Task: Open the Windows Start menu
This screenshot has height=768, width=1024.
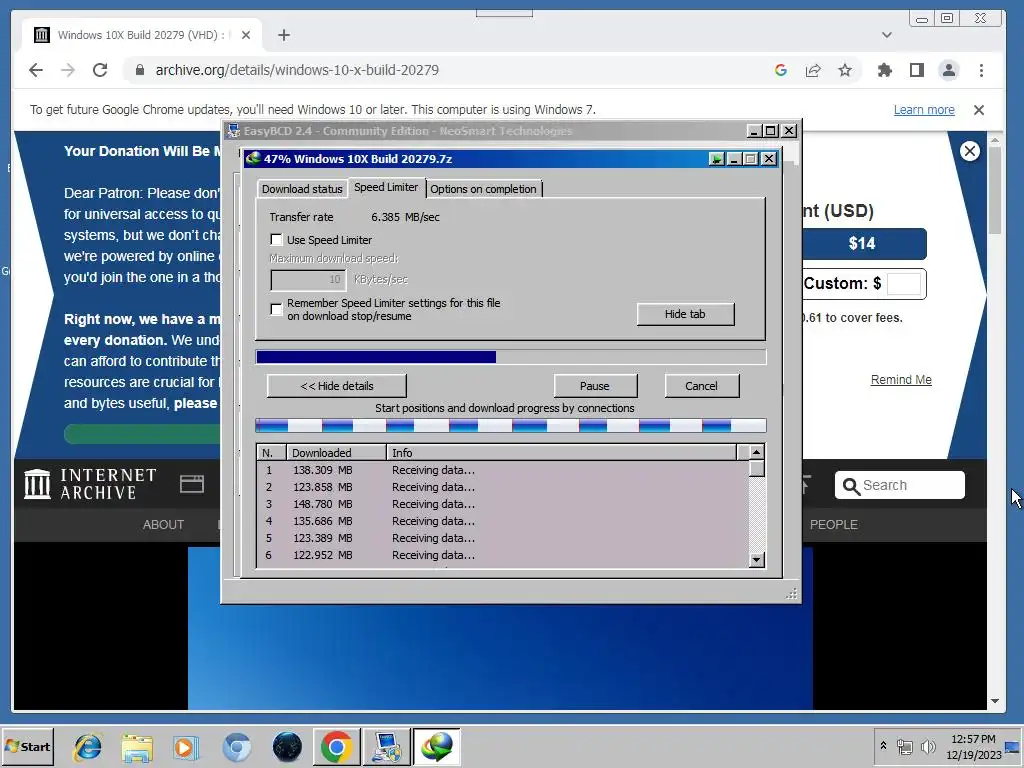Action: click(x=28, y=746)
